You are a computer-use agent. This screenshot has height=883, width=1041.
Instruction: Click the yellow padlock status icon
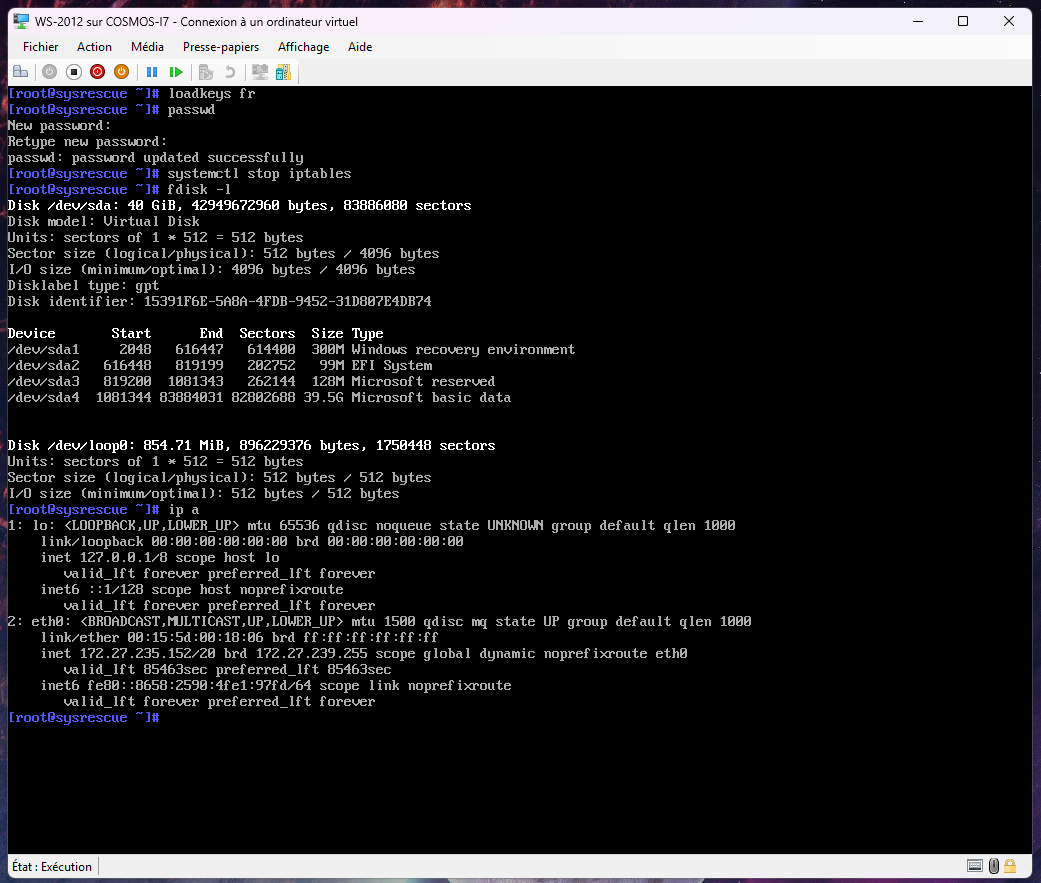(1010, 866)
